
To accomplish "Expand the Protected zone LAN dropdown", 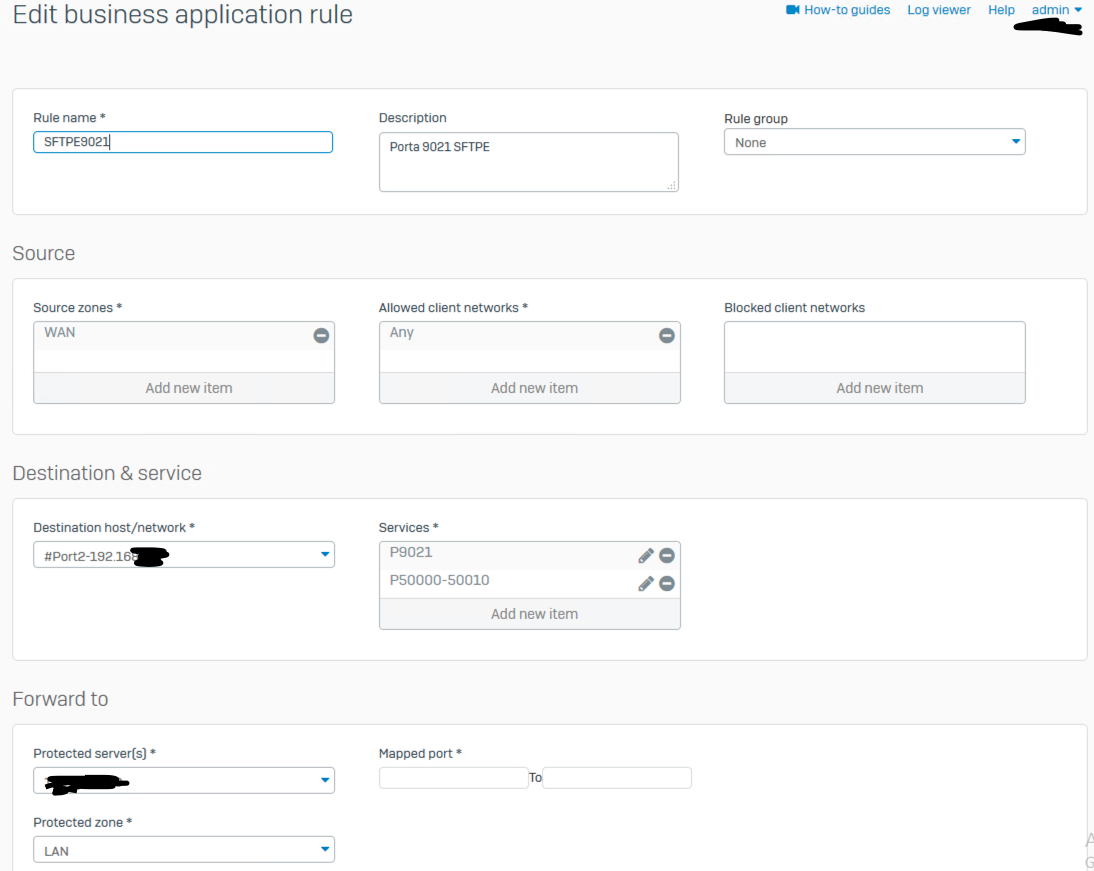I will point(184,850).
